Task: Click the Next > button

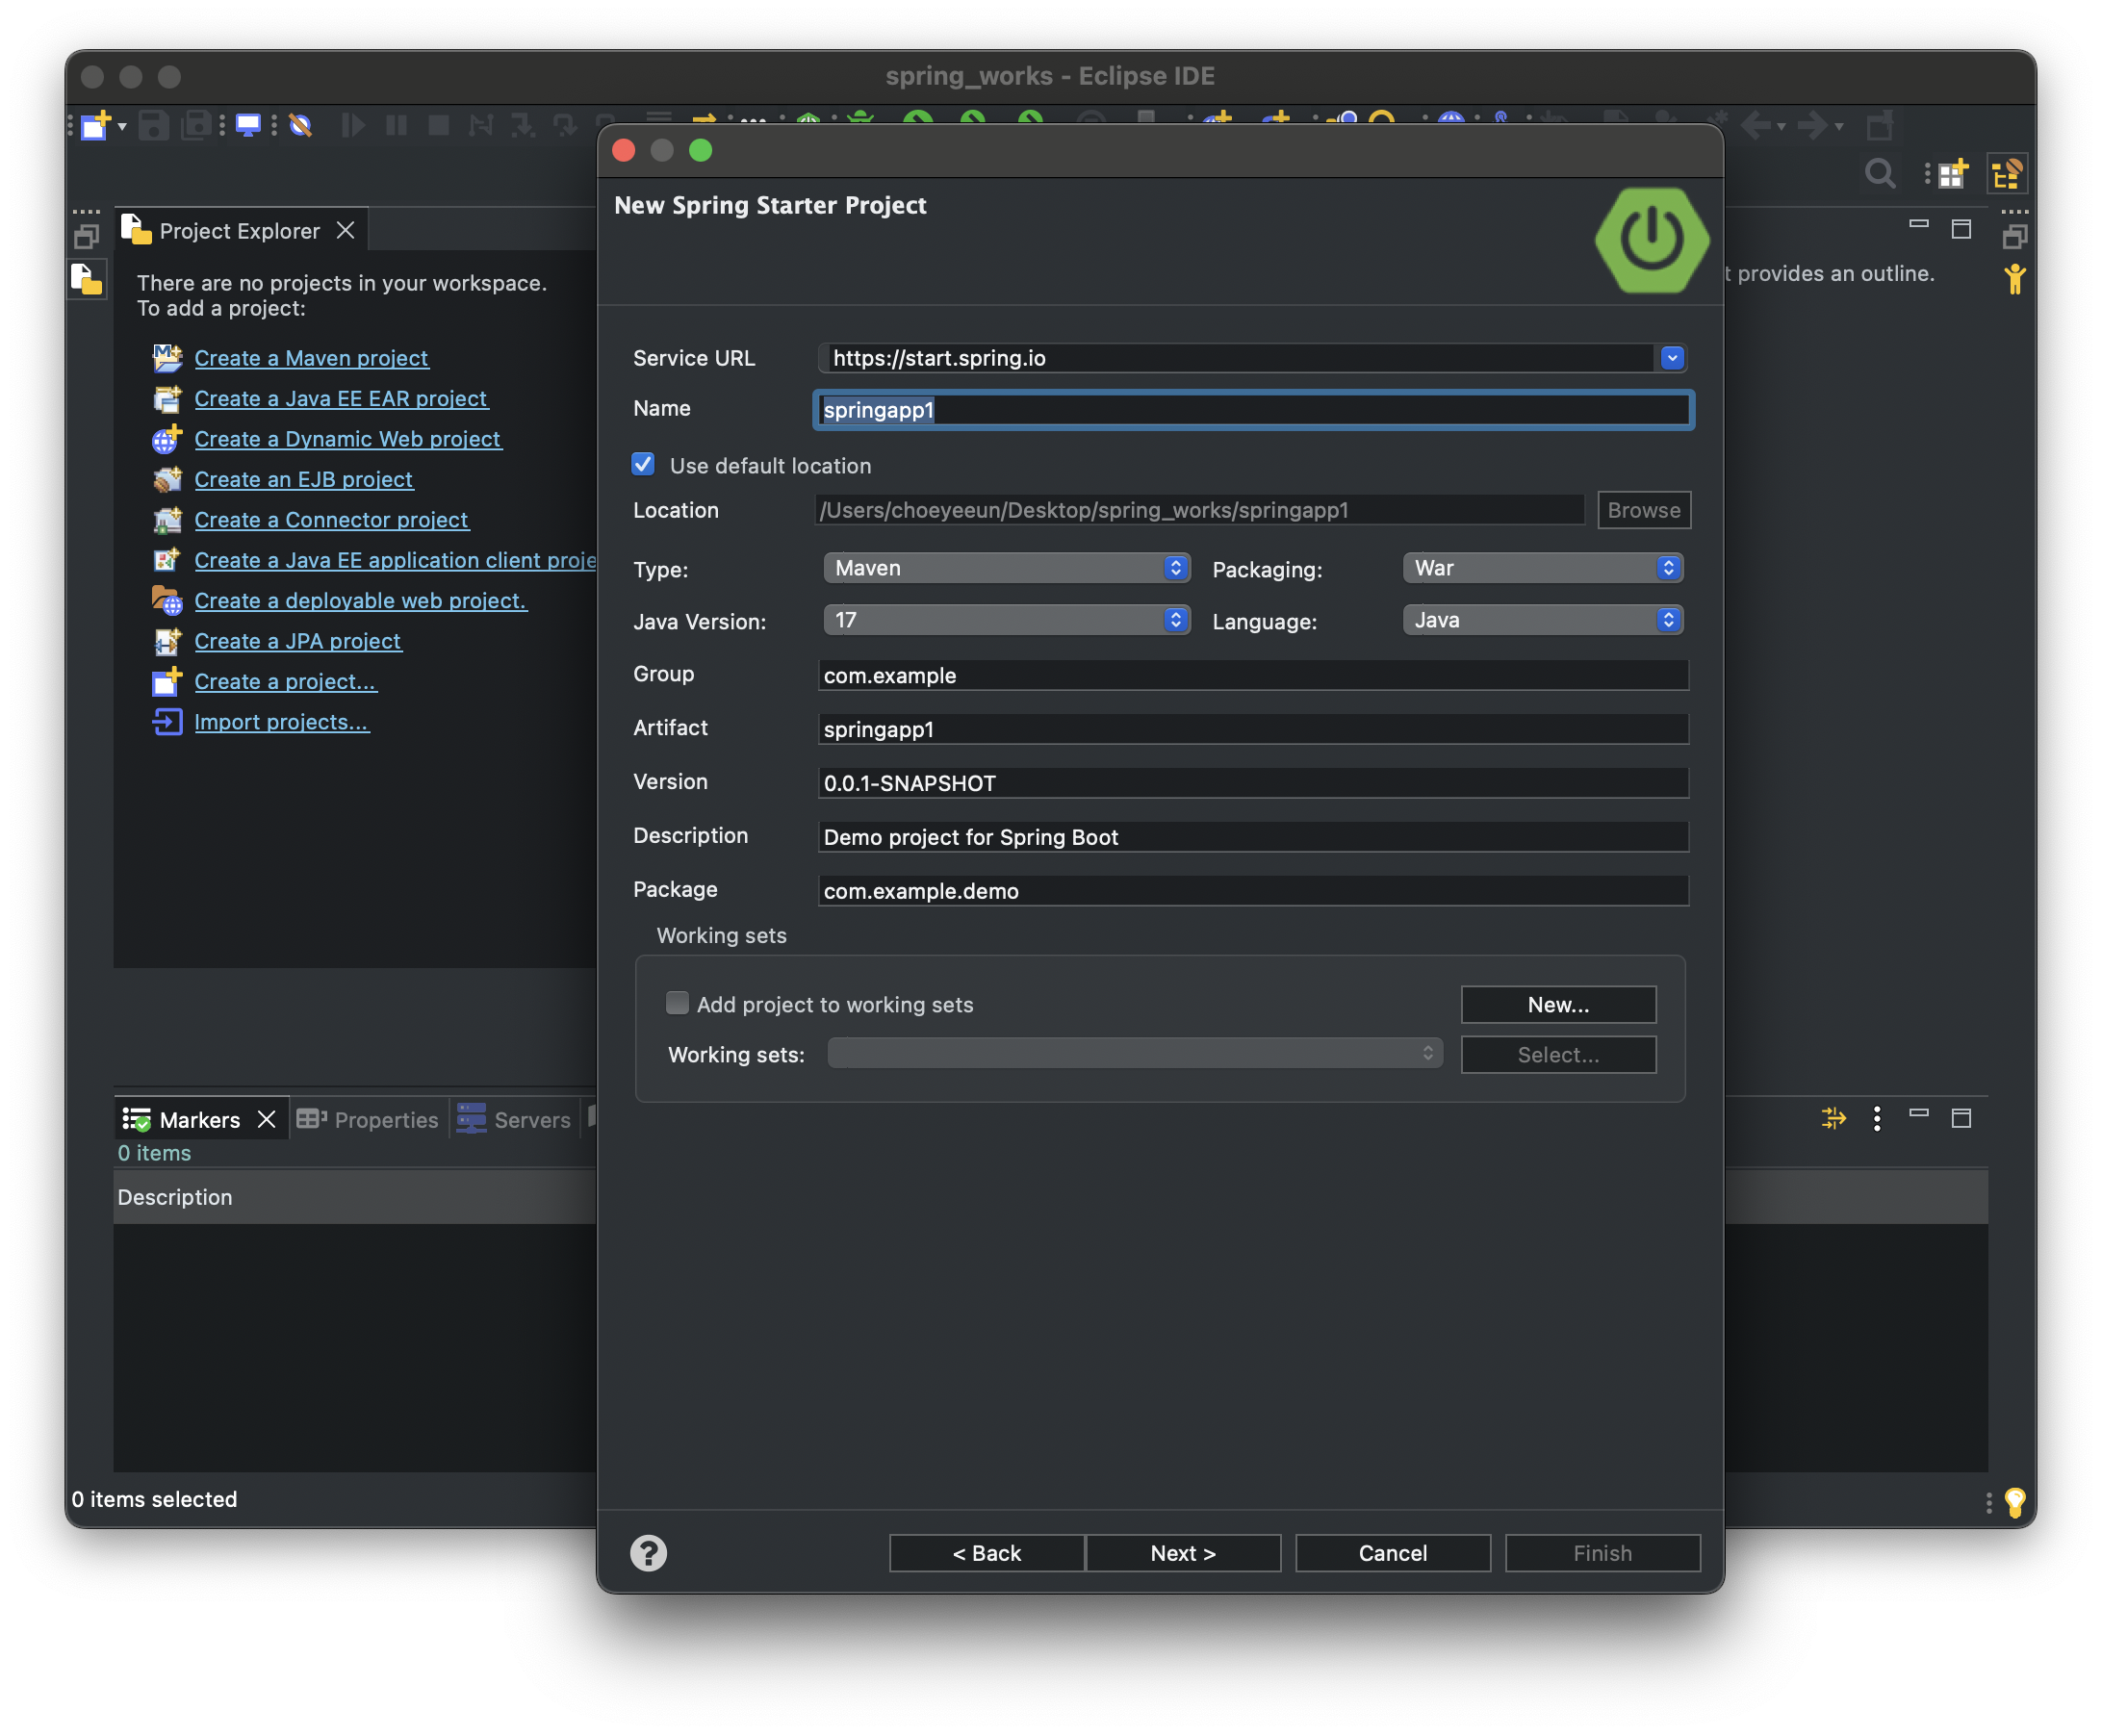Action: pyautogui.click(x=1182, y=1553)
